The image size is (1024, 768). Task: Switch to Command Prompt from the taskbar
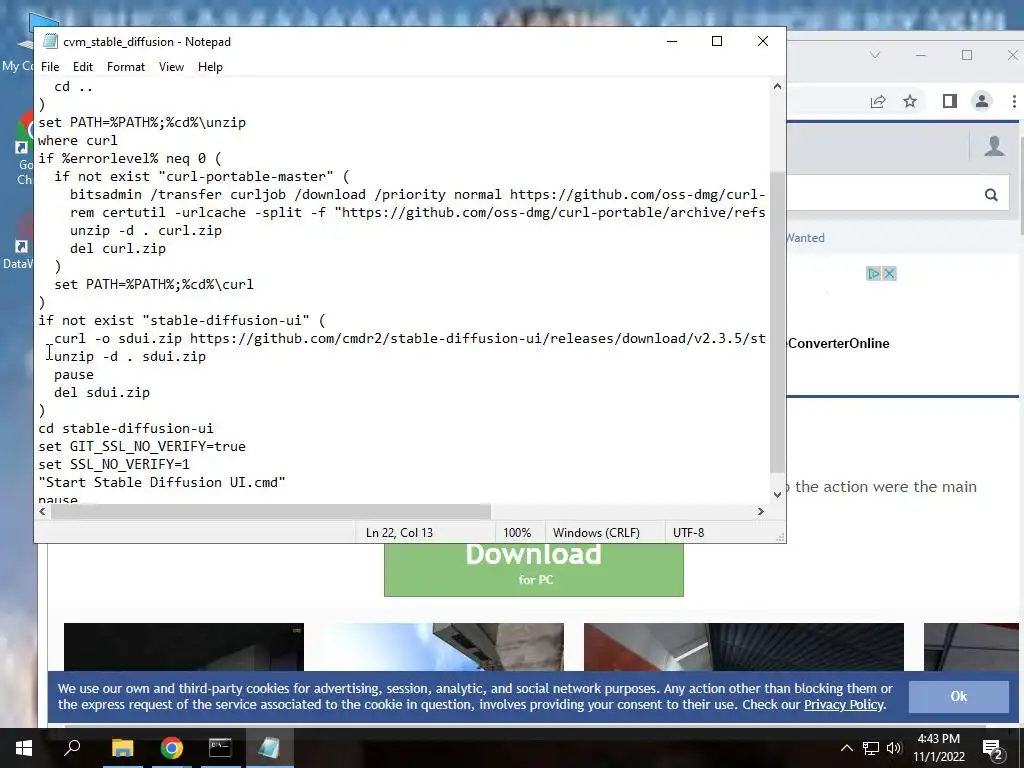coord(220,748)
